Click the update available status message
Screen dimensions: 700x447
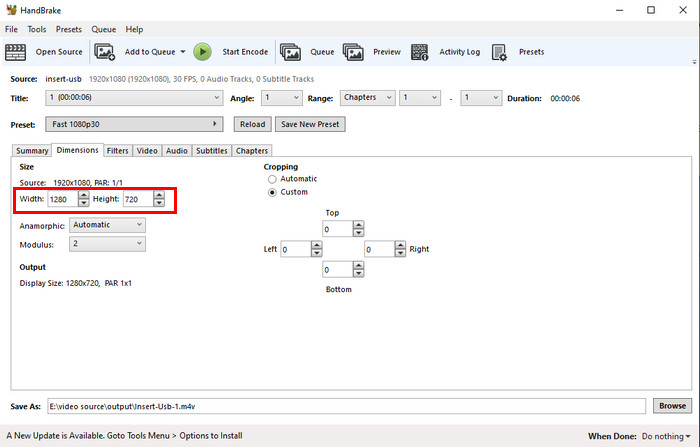coord(125,435)
